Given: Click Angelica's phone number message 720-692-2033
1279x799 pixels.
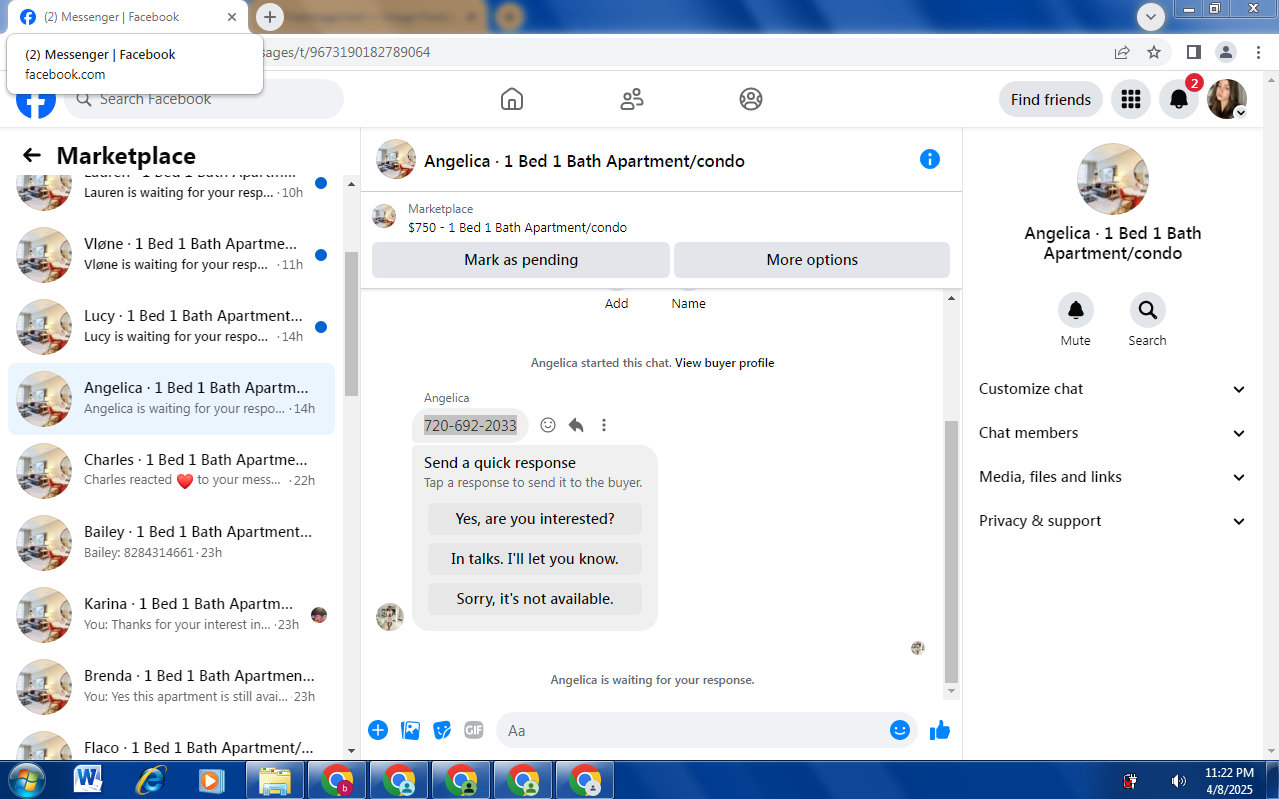Looking at the screenshot, I should click(x=470, y=425).
